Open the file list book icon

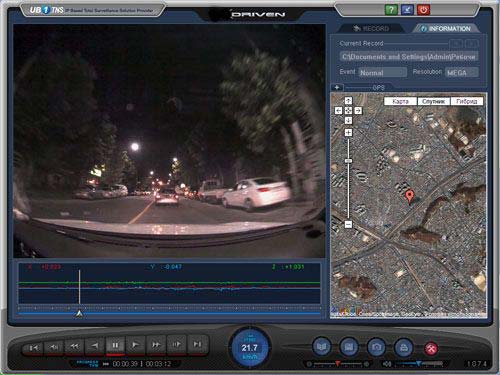(321, 347)
